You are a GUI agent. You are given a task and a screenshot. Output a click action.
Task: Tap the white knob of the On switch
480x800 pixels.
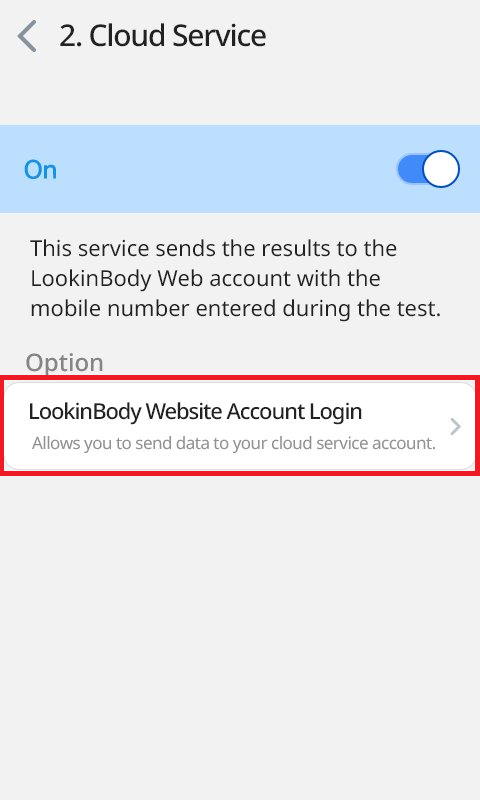pos(441,169)
